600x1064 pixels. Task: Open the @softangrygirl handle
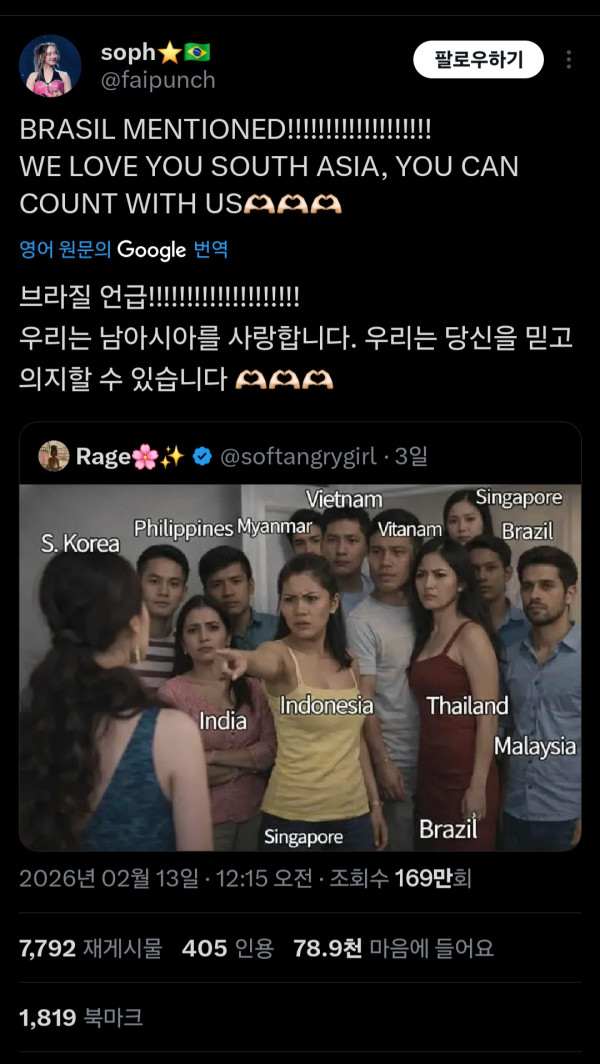[297, 457]
